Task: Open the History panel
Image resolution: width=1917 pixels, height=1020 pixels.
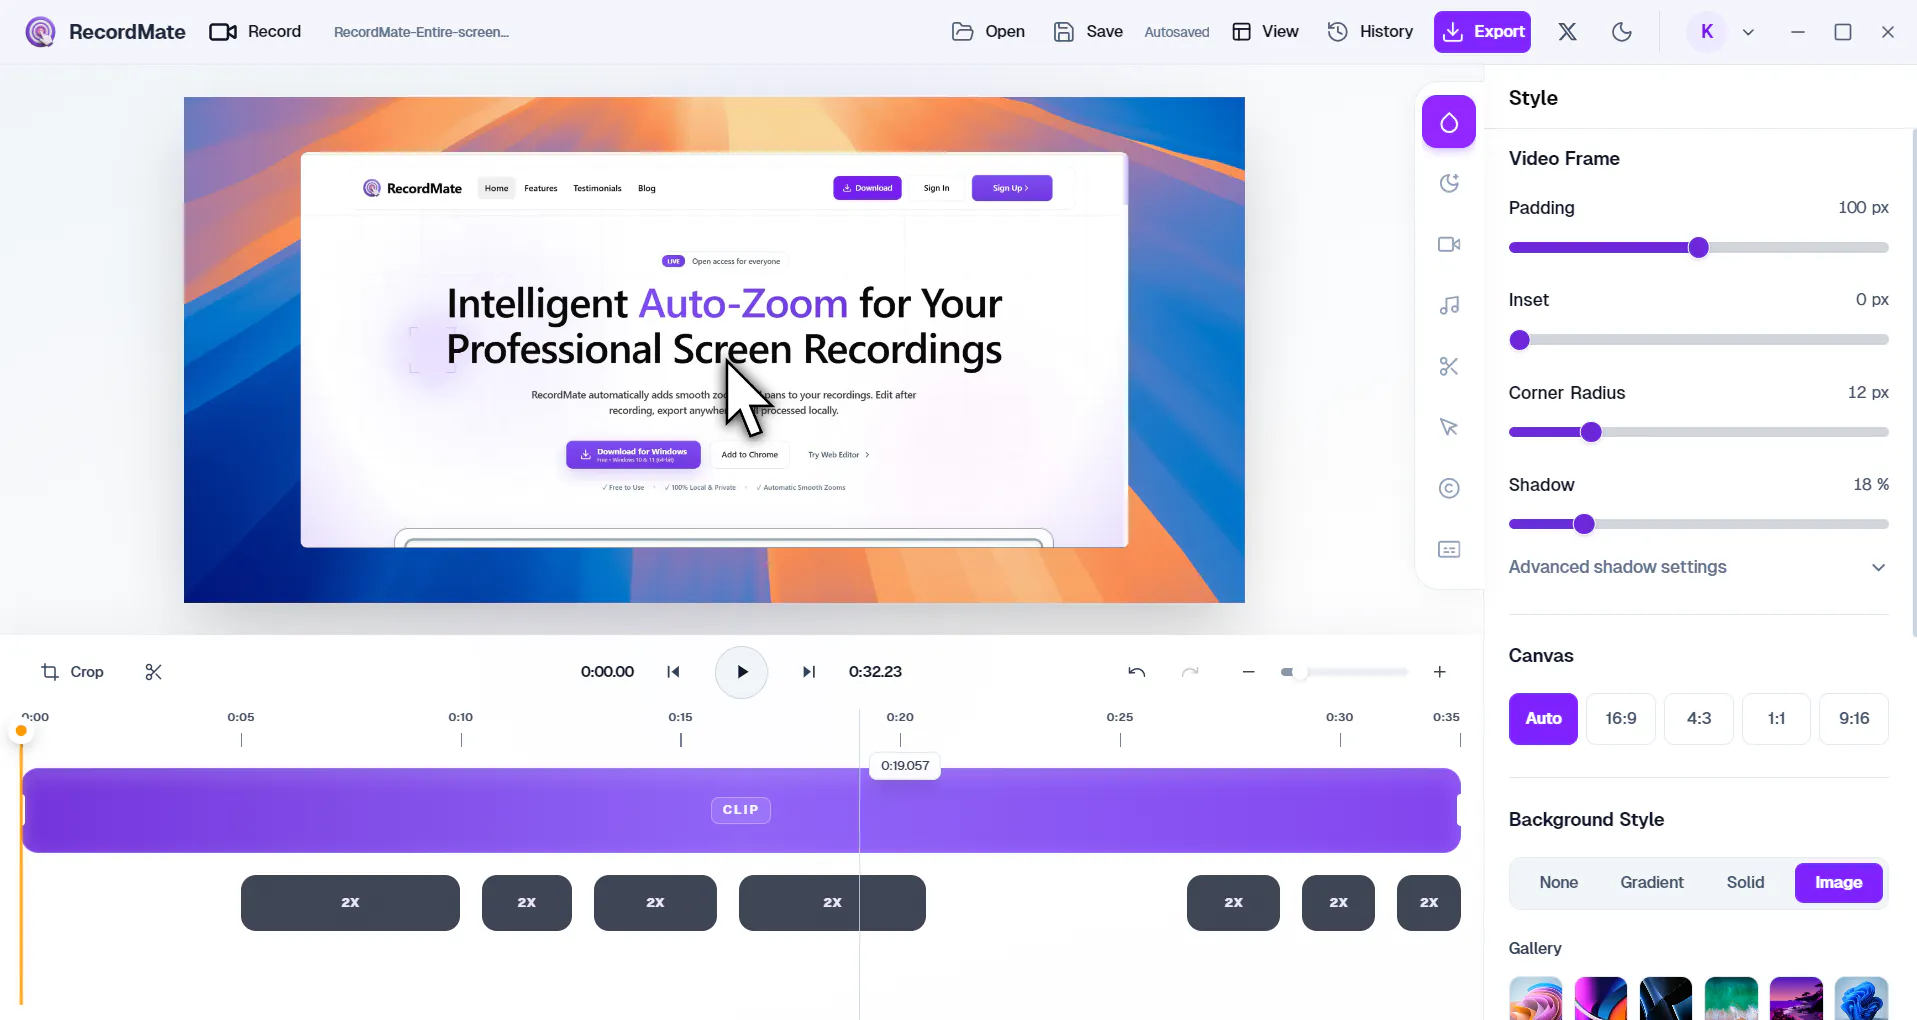Action: [x=1370, y=32]
